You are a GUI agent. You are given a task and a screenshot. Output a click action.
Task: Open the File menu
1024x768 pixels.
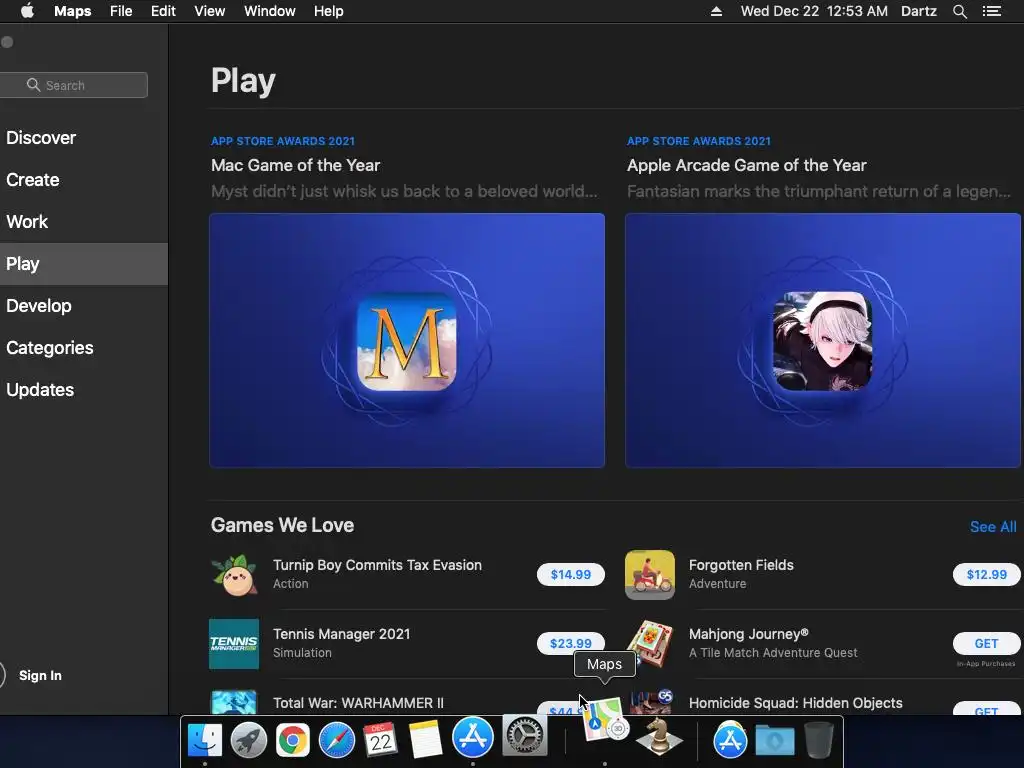point(121,11)
